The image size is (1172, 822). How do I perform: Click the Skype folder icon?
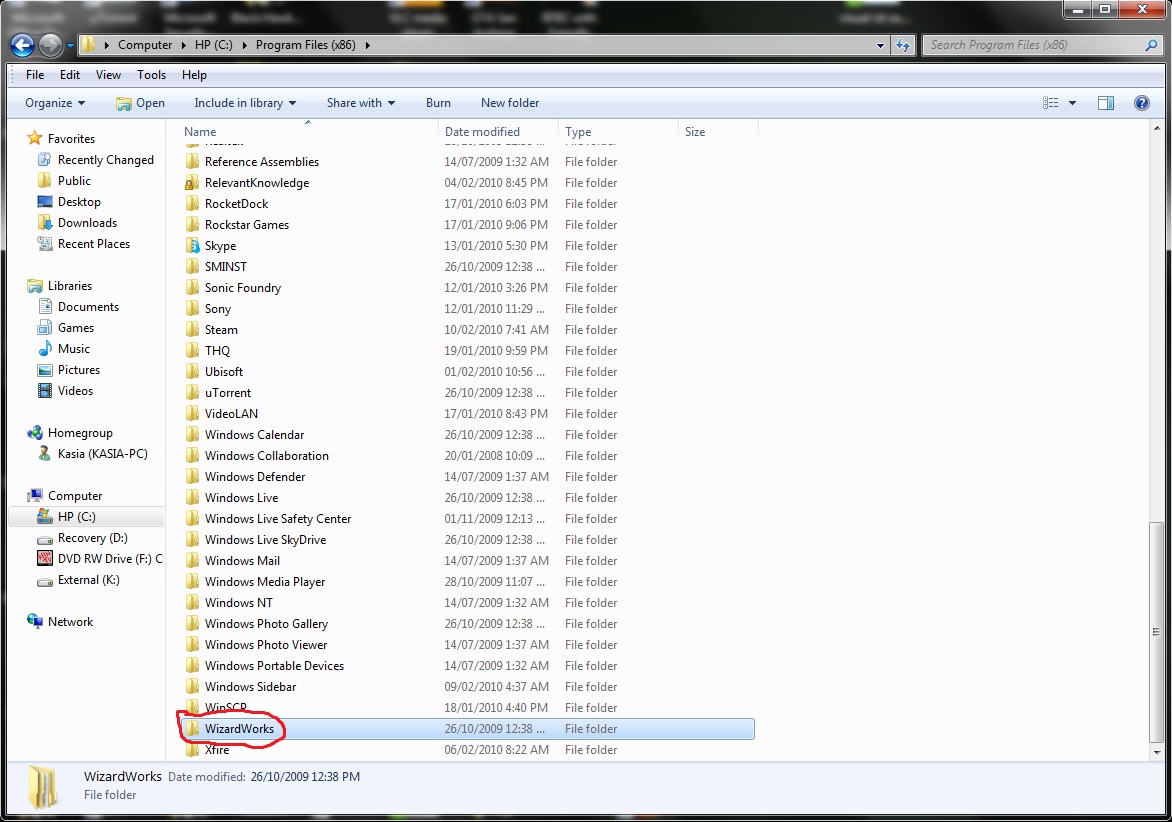coord(193,245)
